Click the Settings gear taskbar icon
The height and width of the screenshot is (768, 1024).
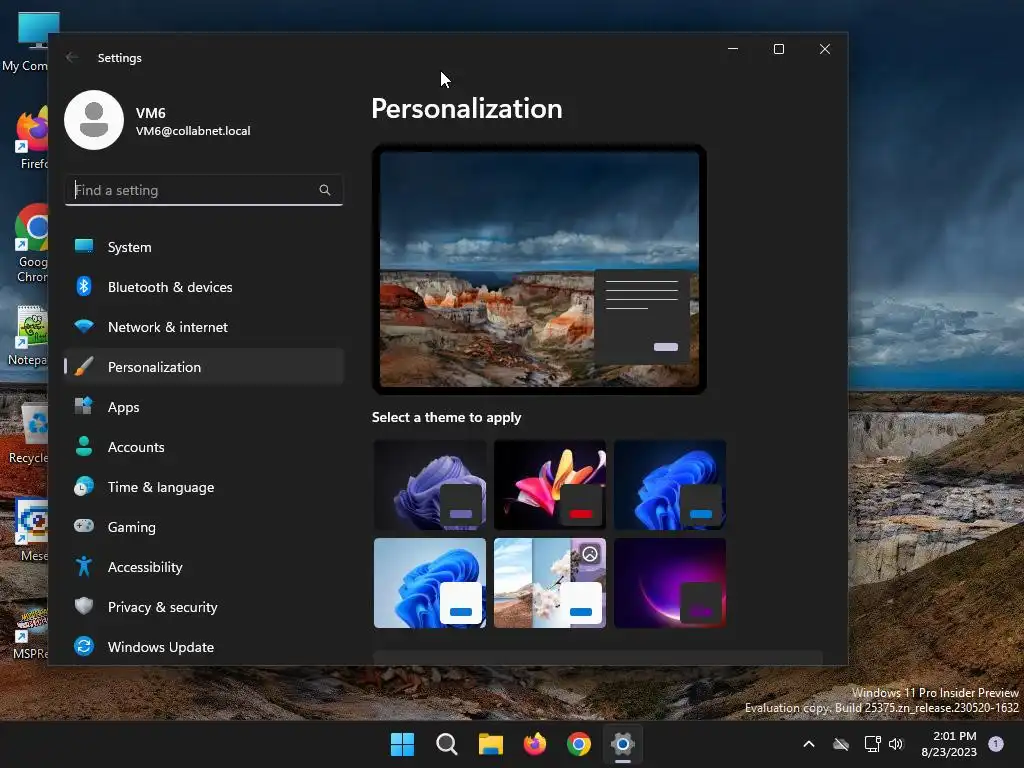pyautogui.click(x=623, y=744)
